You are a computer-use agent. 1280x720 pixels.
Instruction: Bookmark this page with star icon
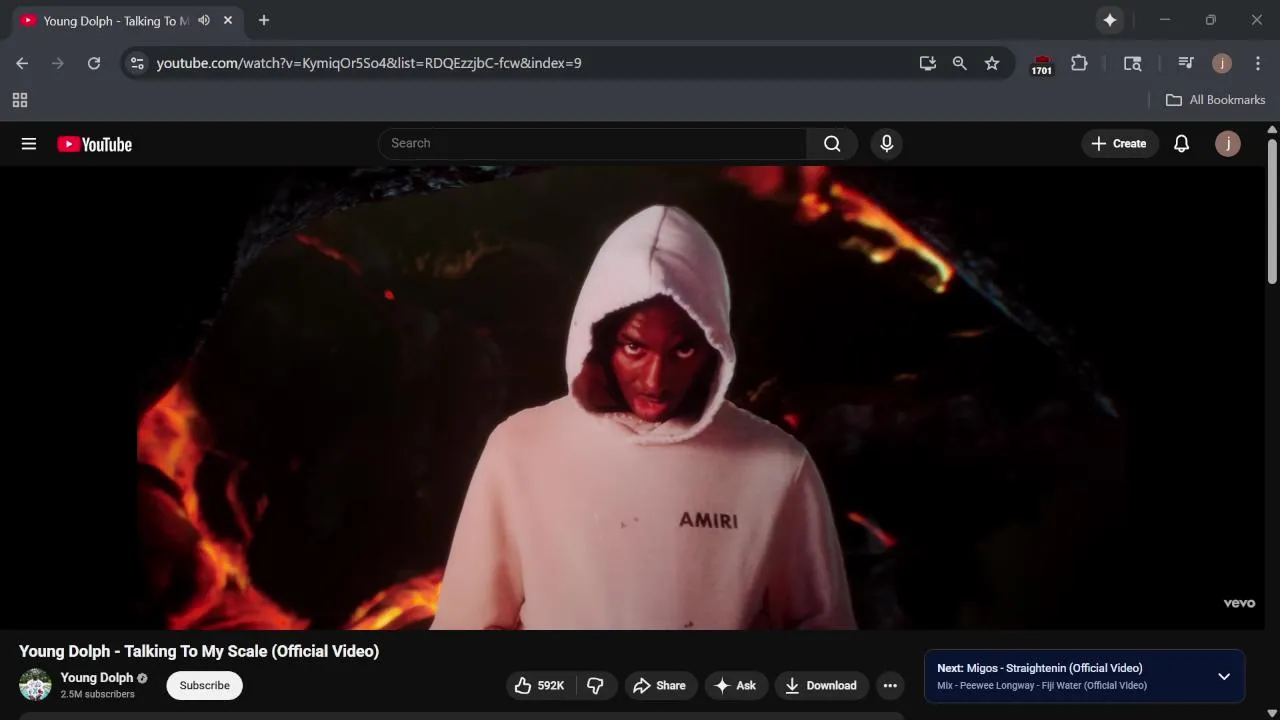[x=992, y=63]
